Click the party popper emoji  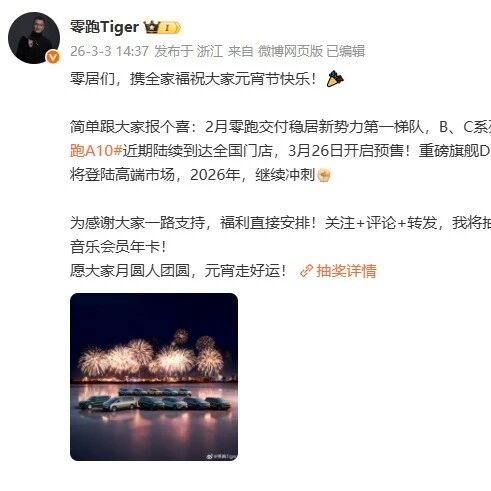pyautogui.click(x=335, y=79)
